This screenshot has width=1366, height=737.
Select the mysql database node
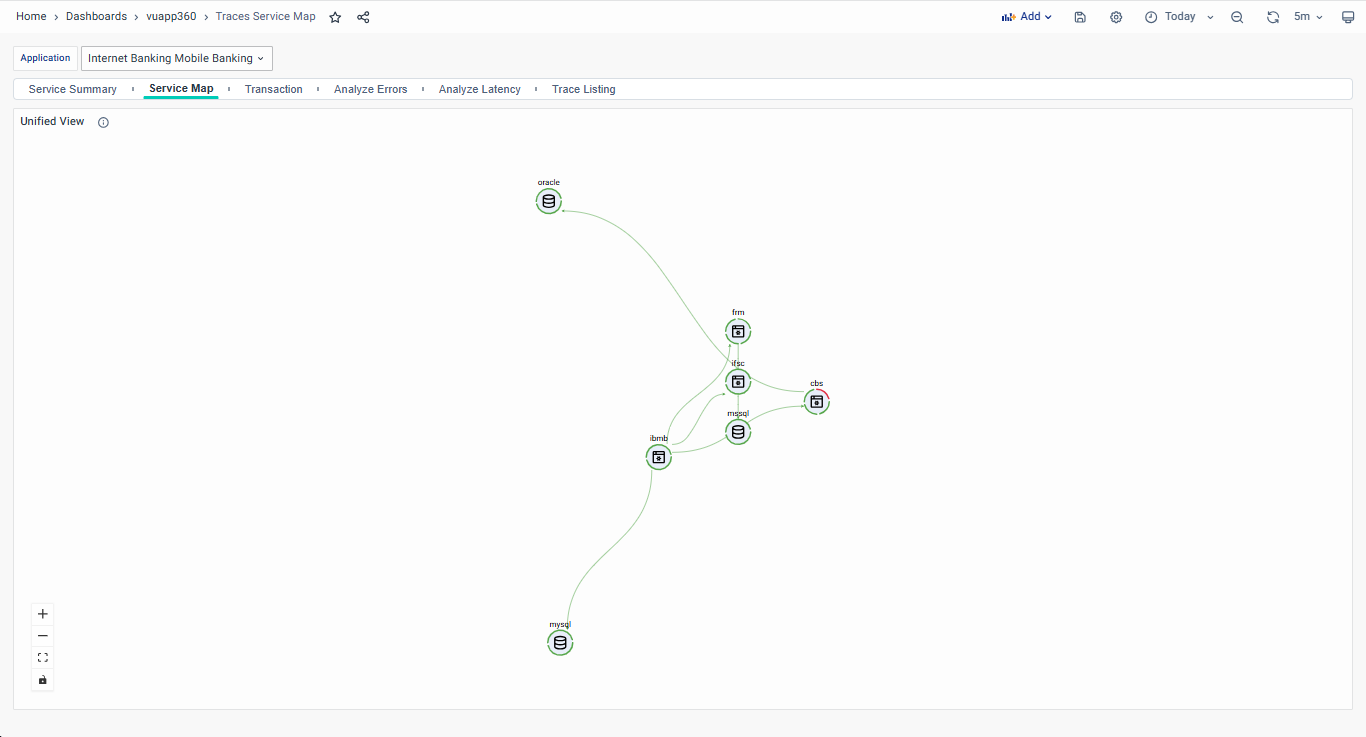pyautogui.click(x=560, y=643)
